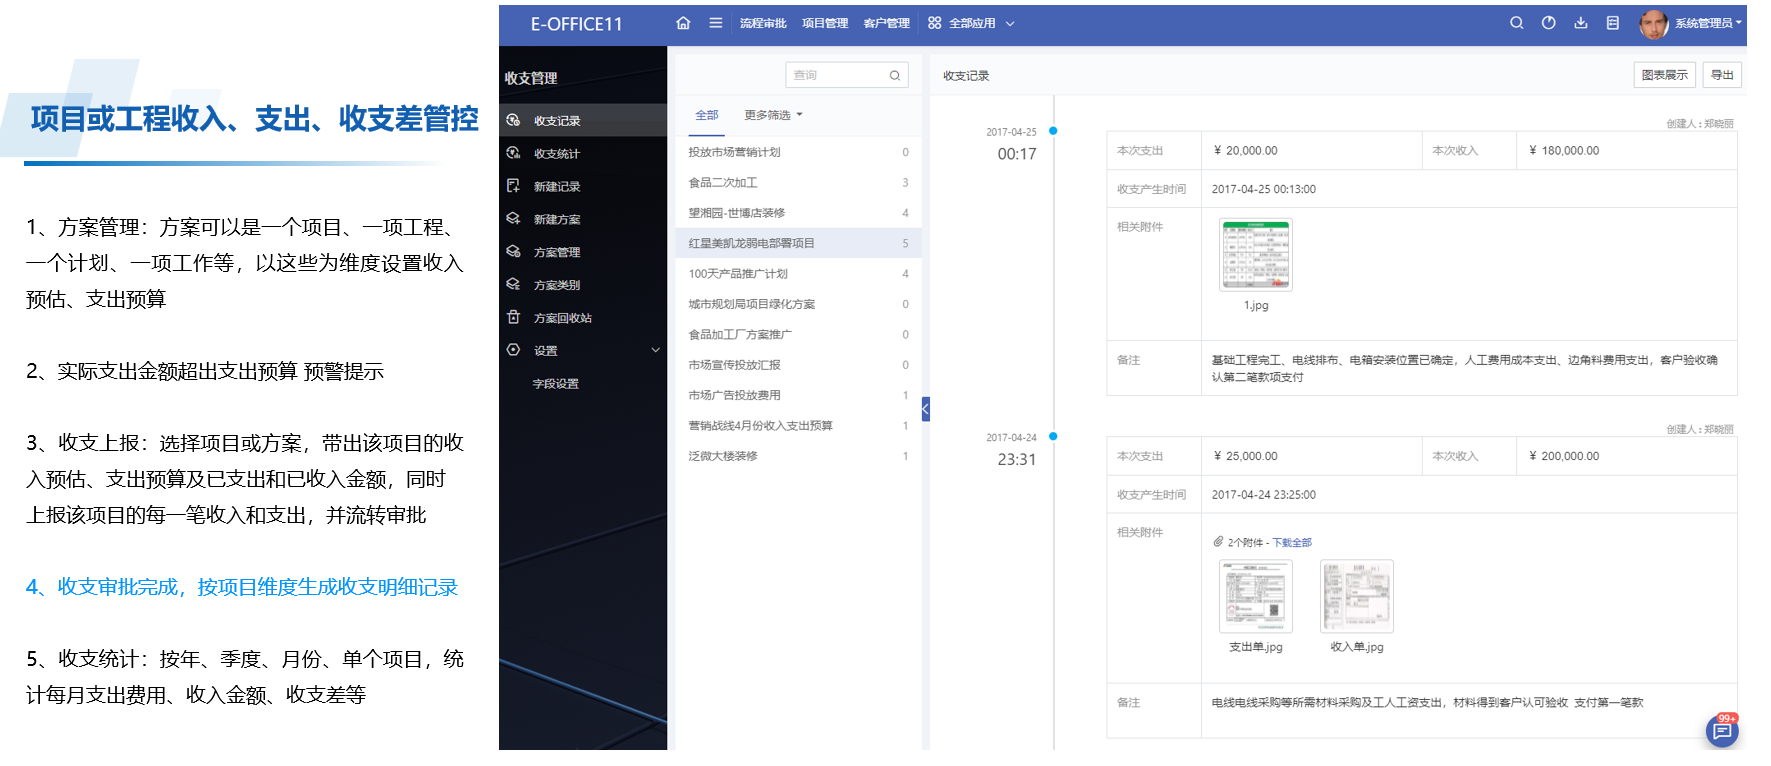
Task: Click the search magnifier in top bar
Action: click(x=1517, y=23)
